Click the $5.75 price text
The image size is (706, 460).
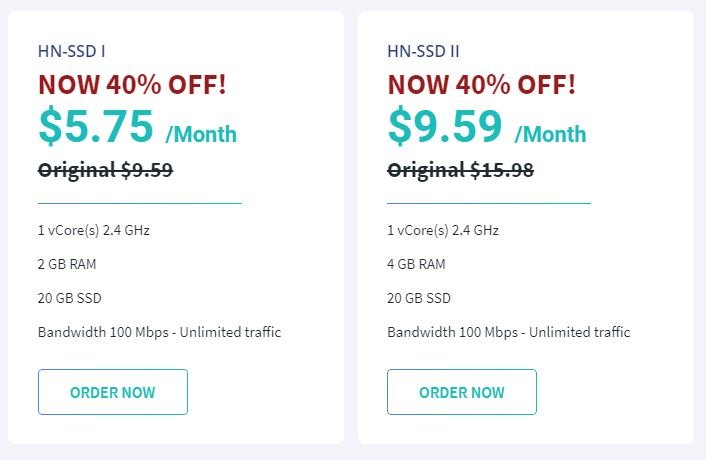coord(96,126)
